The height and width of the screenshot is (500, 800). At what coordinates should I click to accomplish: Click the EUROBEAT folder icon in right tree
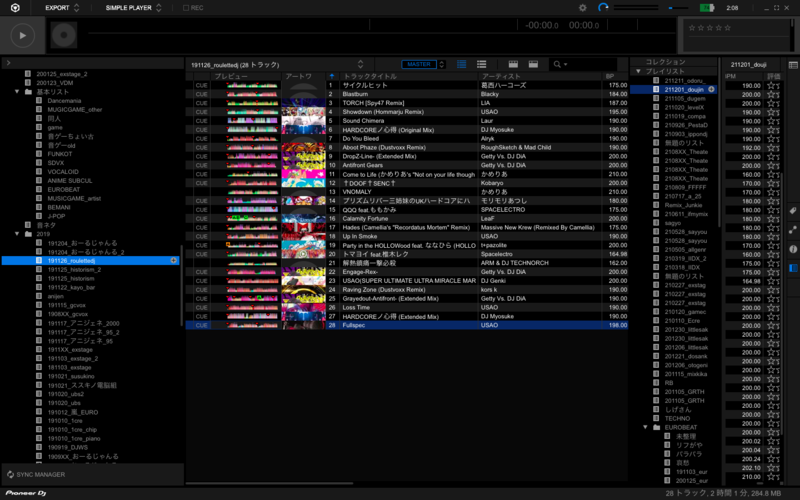click(x=657, y=428)
